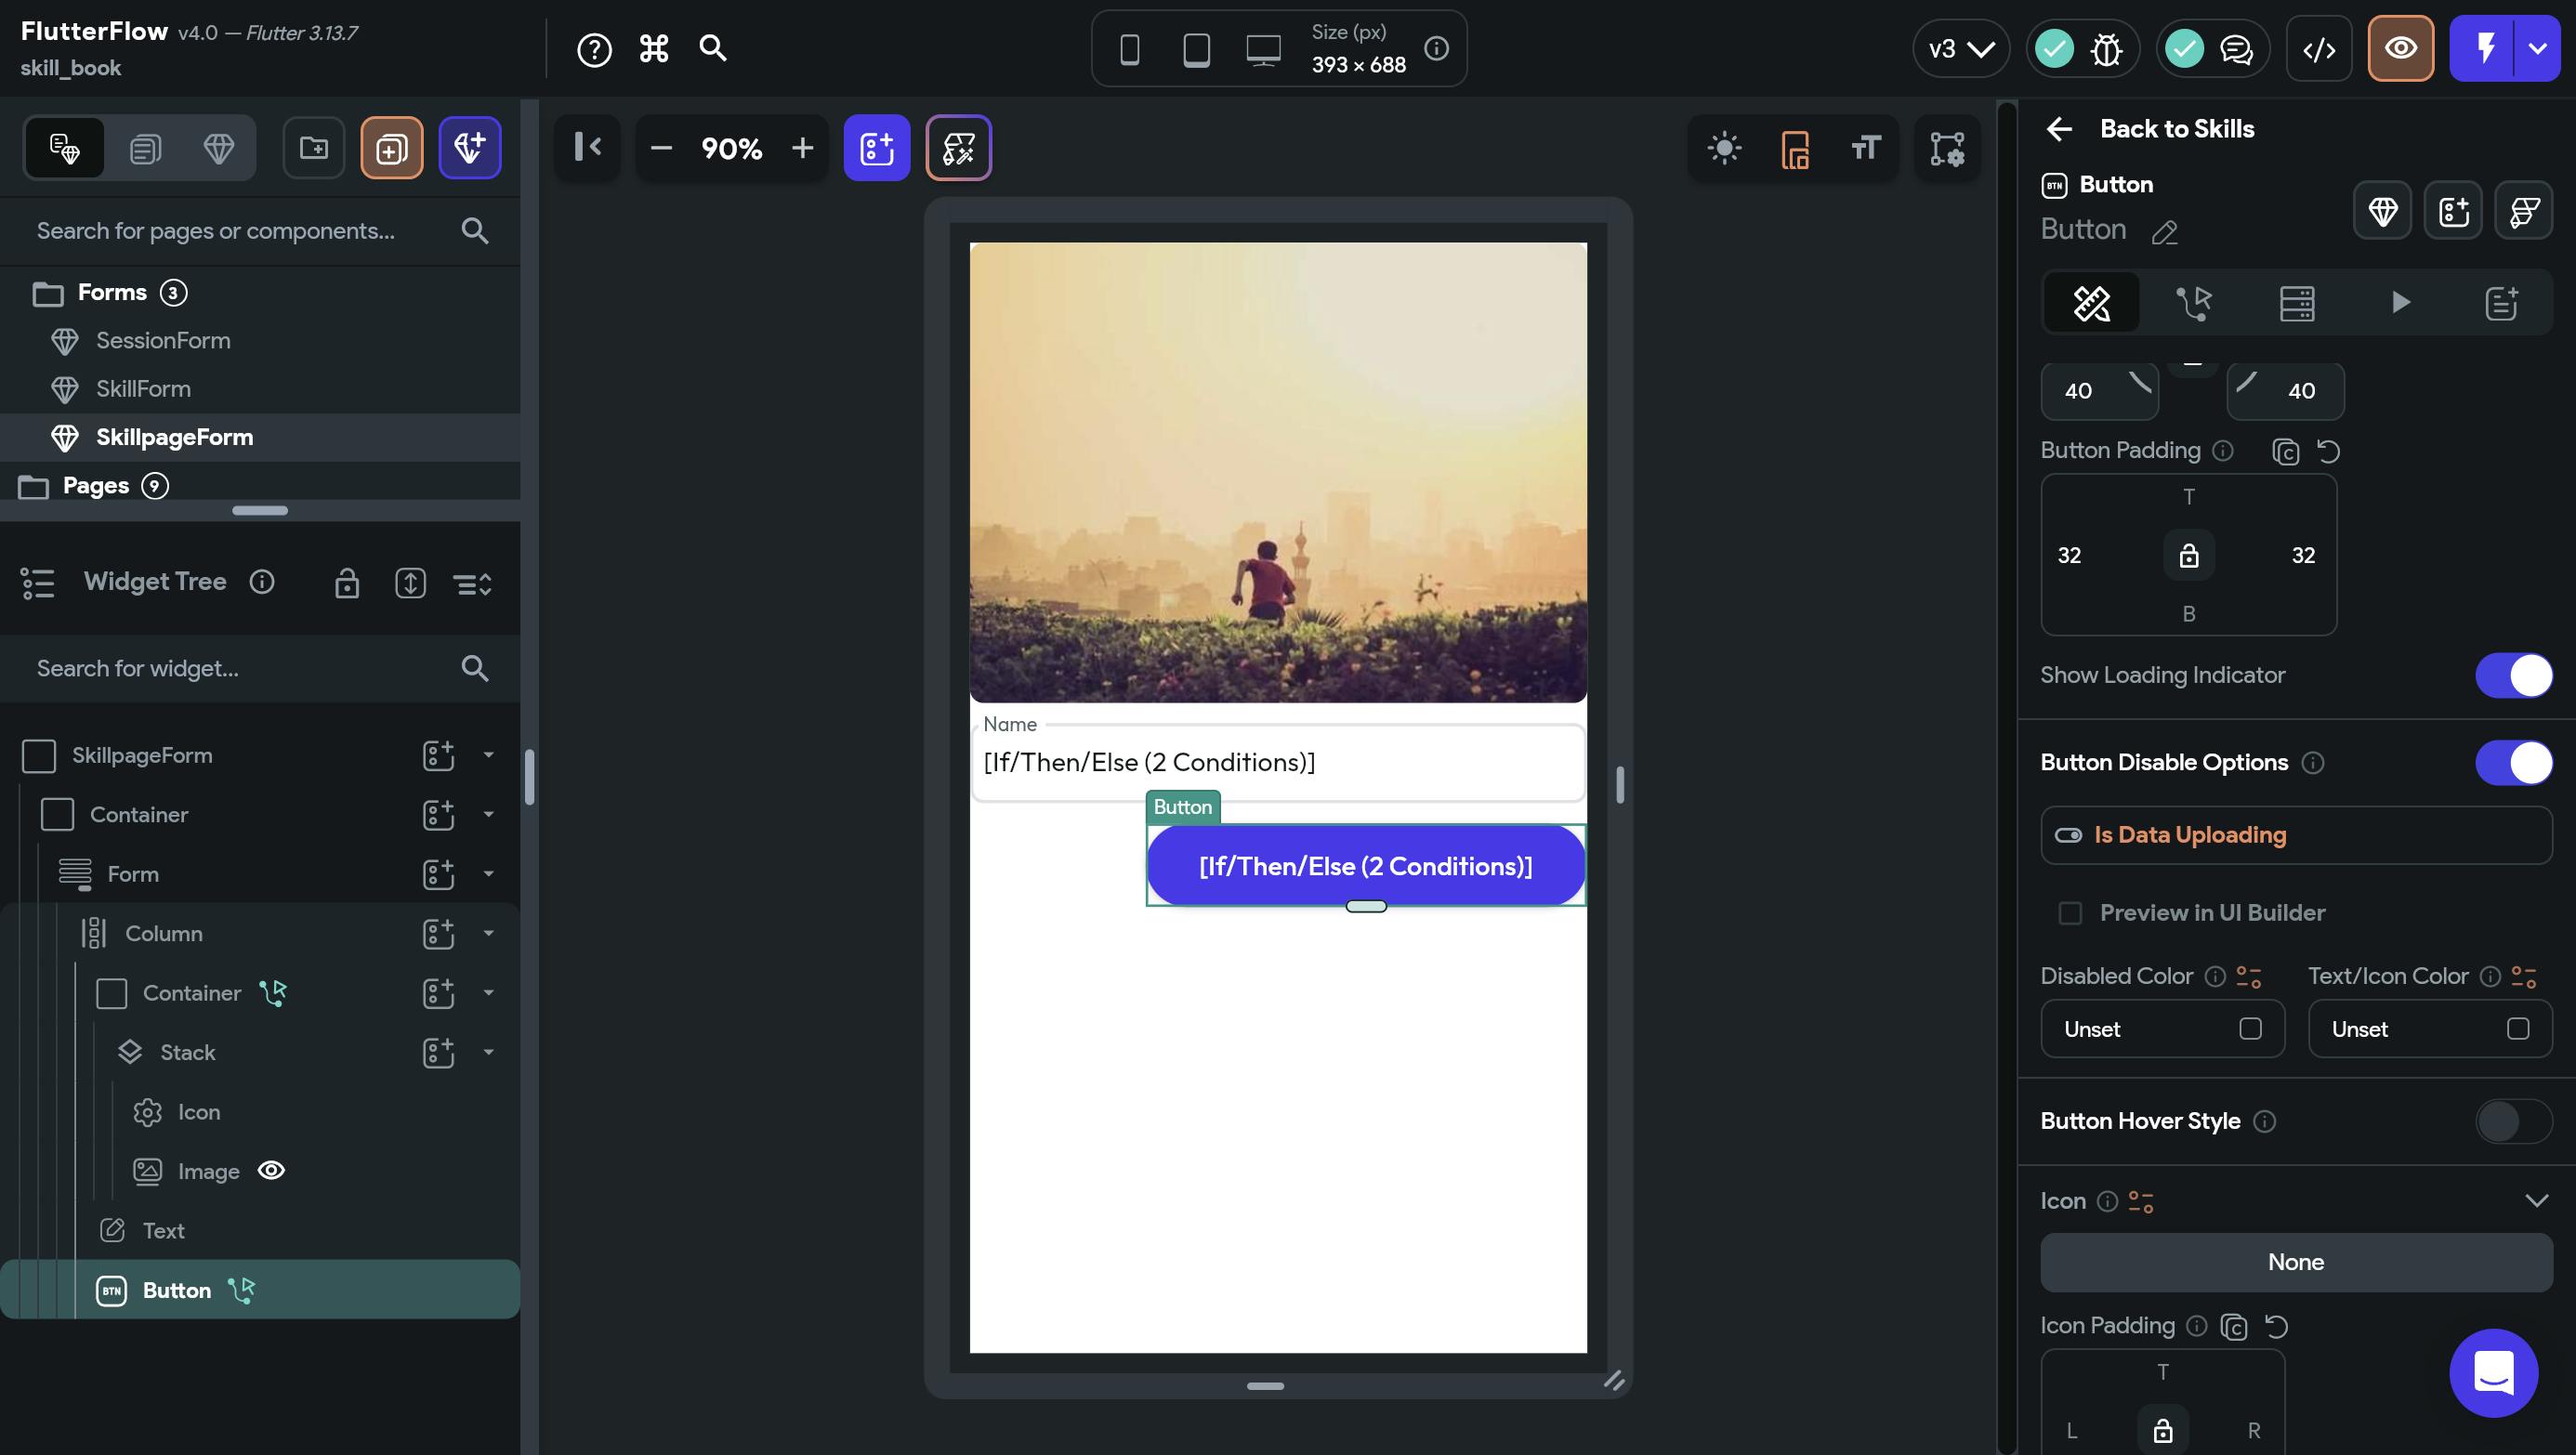Toggle Show Loading Indicator switch

pyautogui.click(x=2513, y=676)
